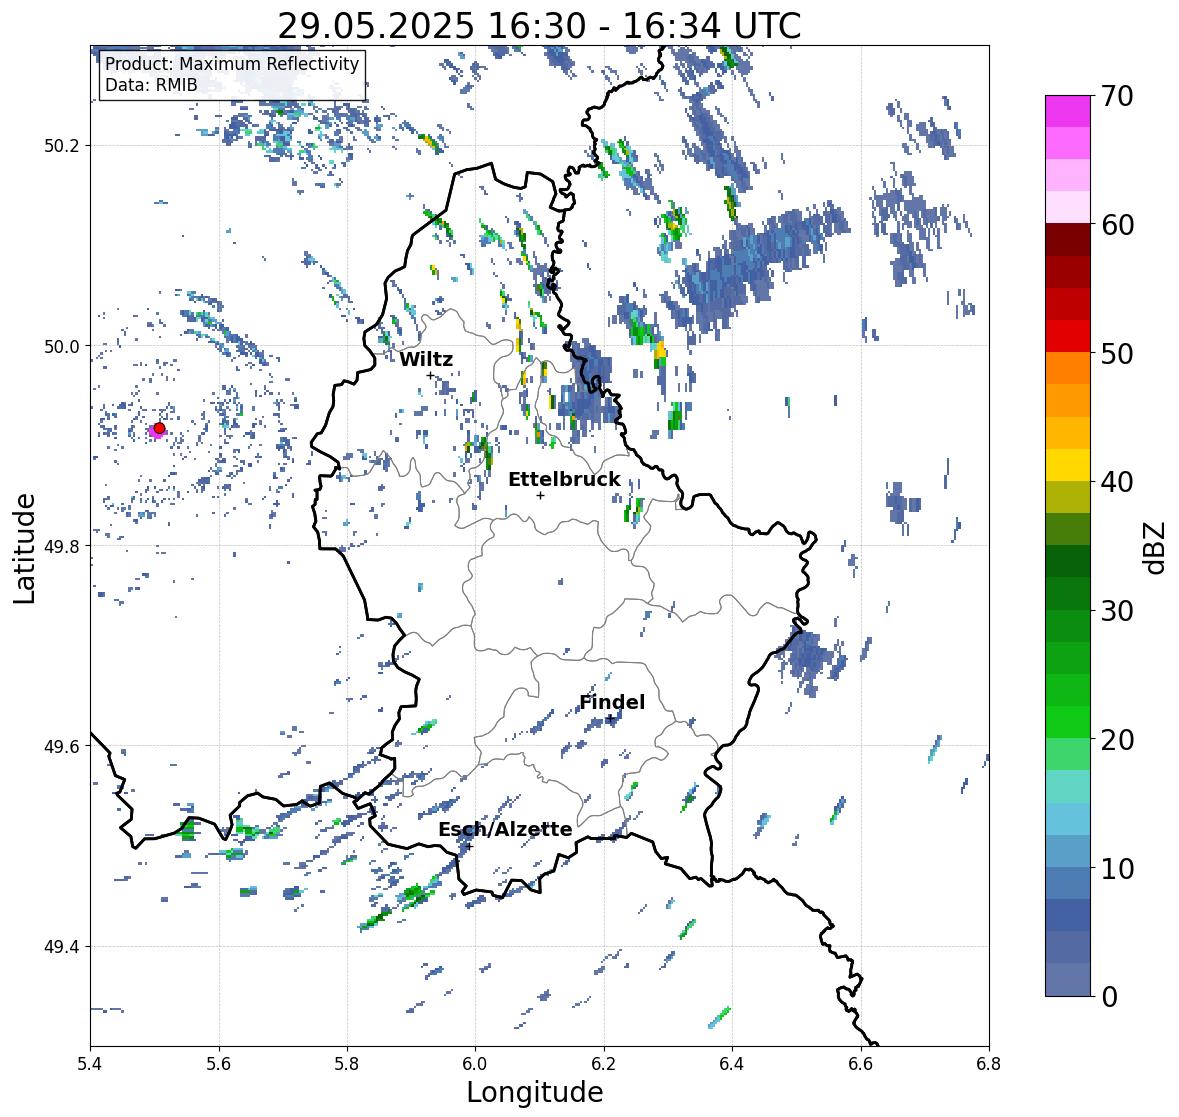Screen dimensions: 1179x1117
Task: Click the Wiltz station label
Action: [x=426, y=359]
